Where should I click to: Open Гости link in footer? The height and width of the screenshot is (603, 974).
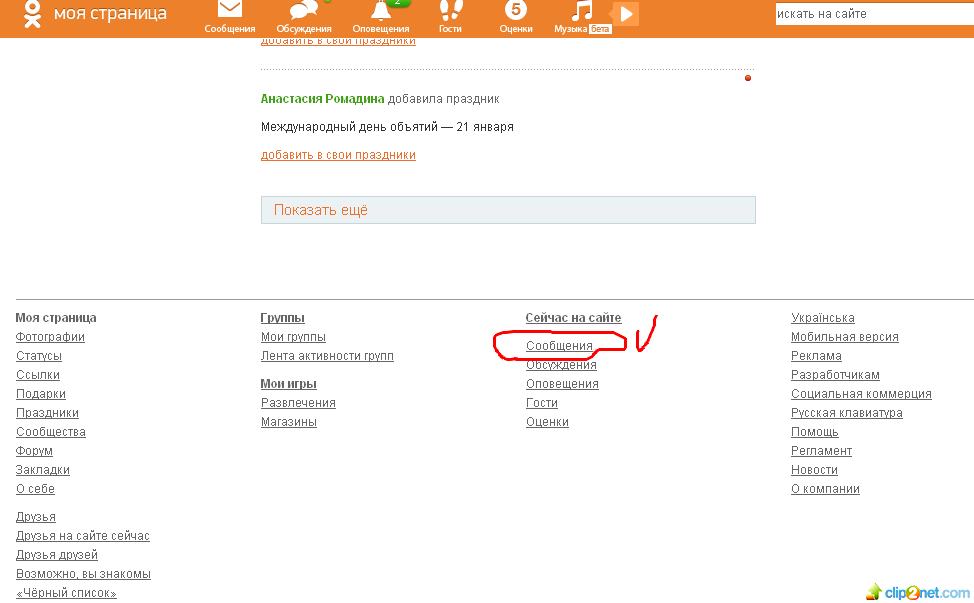coord(542,403)
